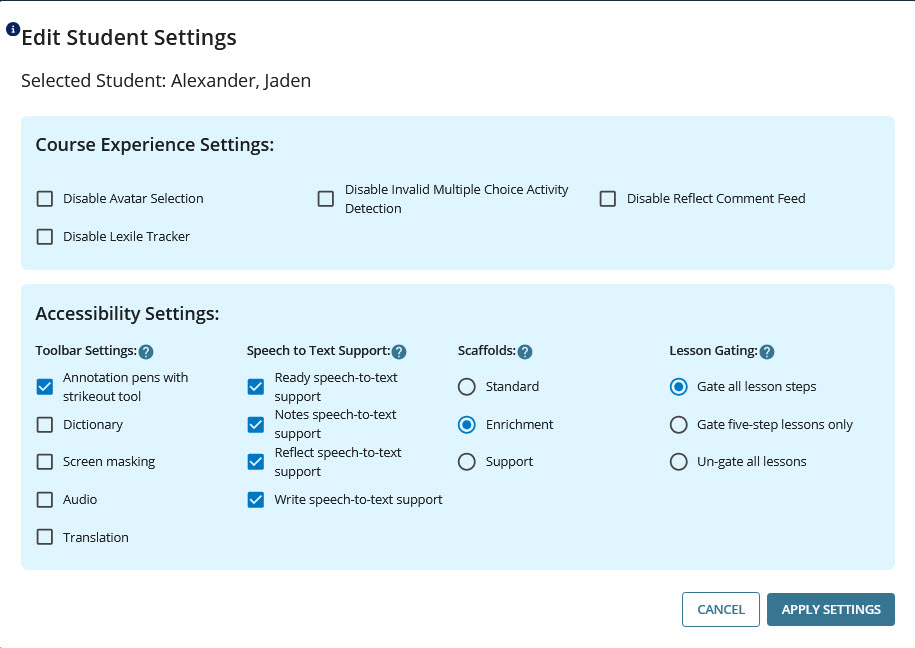This screenshot has width=915, height=648.
Task: Select the Standard scaffolds radio button
Action: (467, 387)
